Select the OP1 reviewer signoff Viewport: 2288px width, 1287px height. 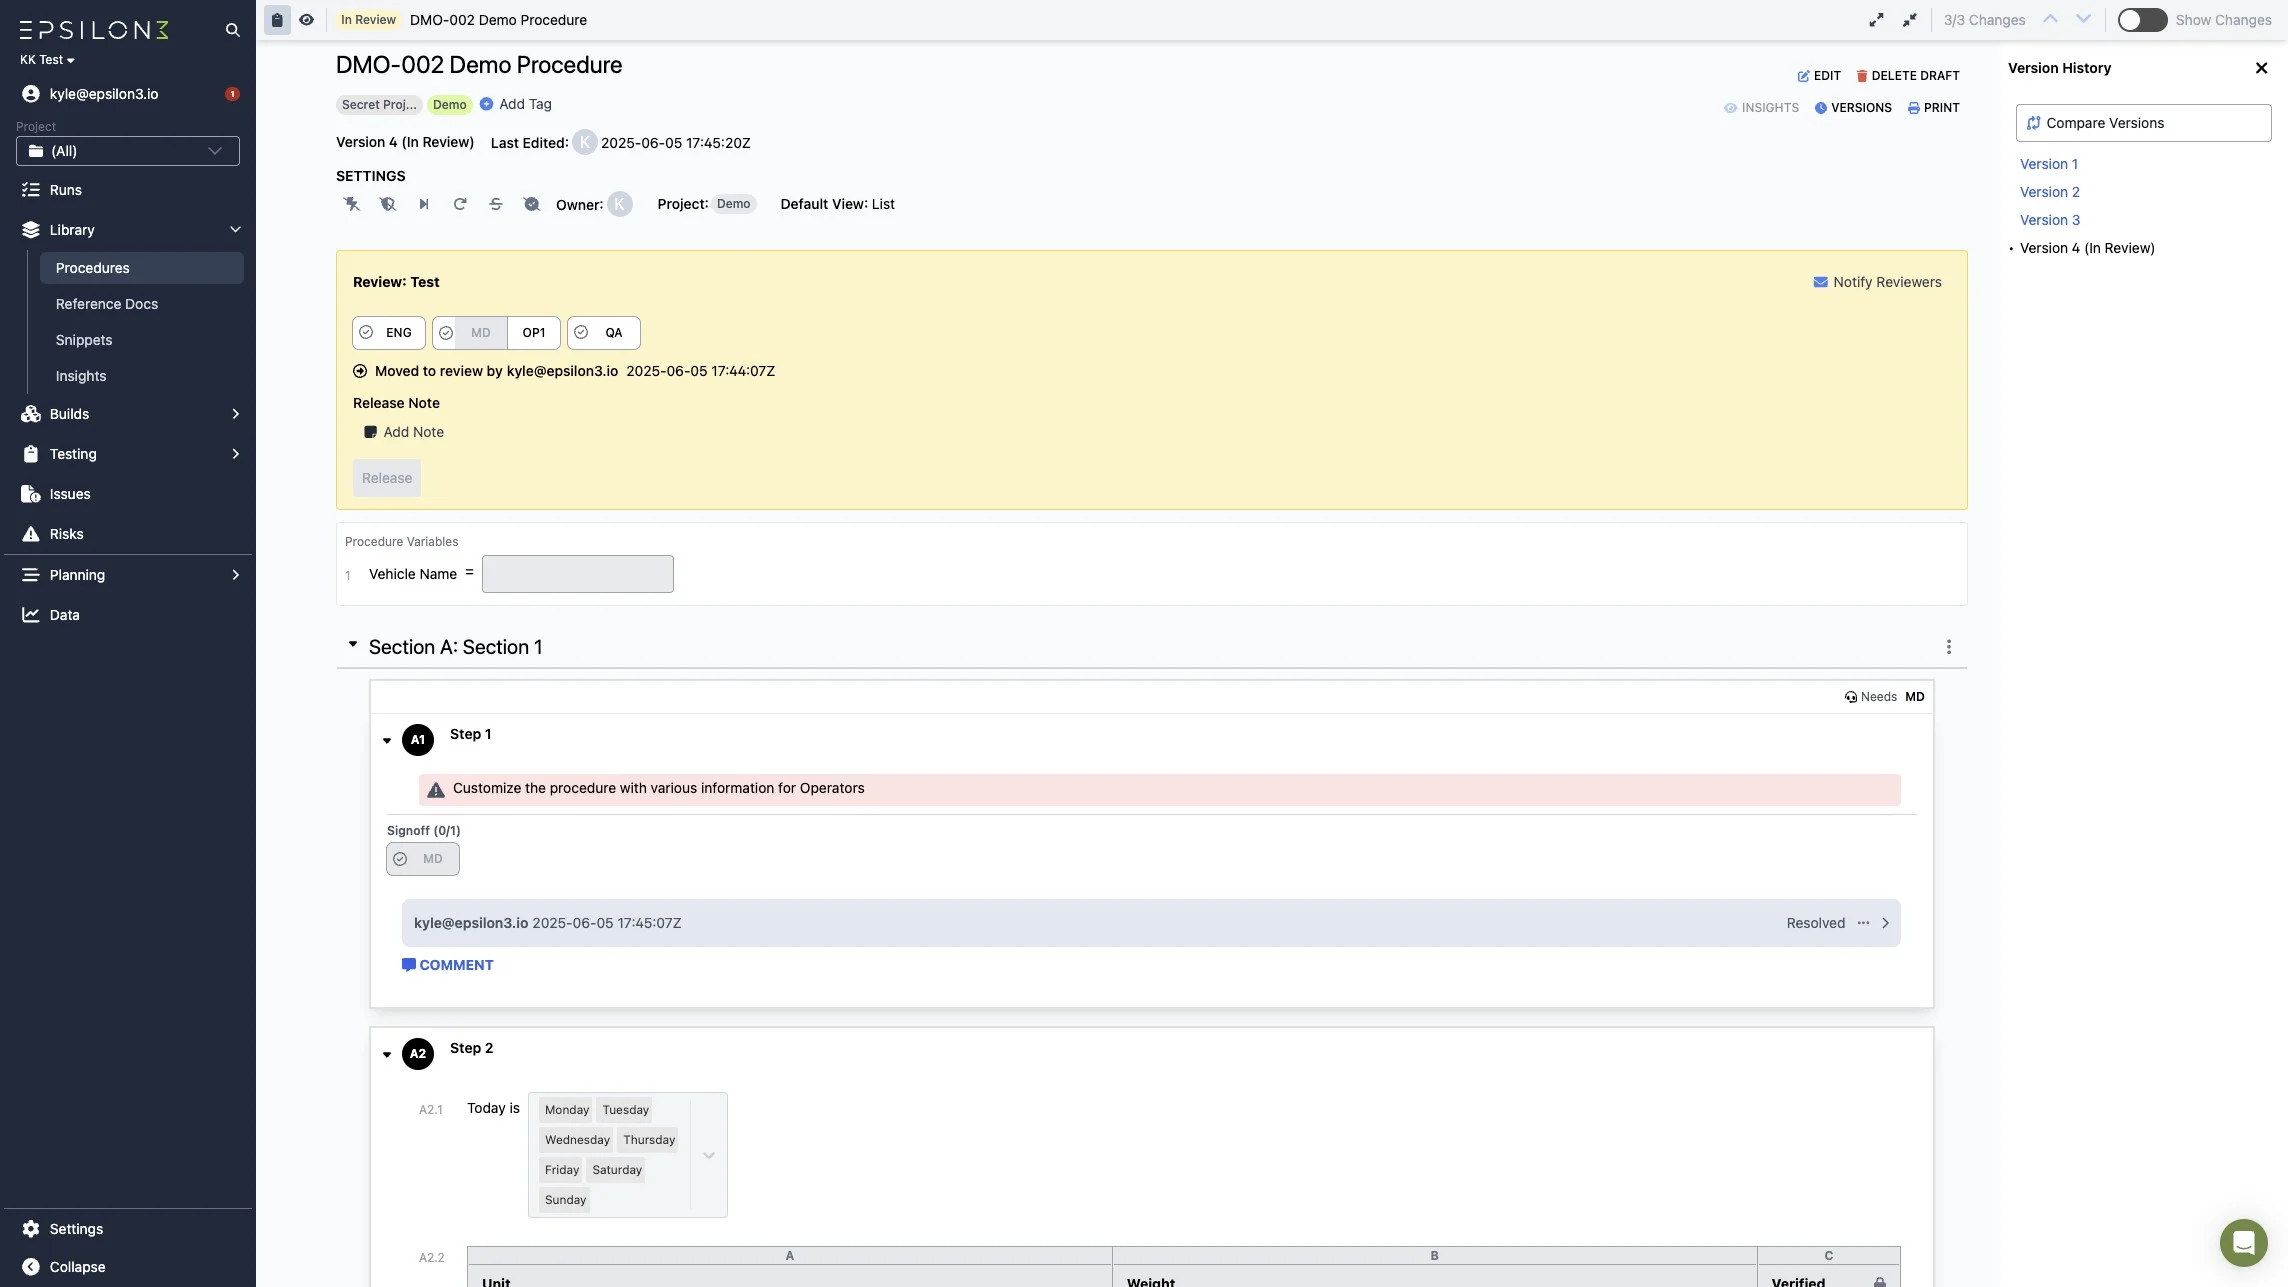(534, 333)
